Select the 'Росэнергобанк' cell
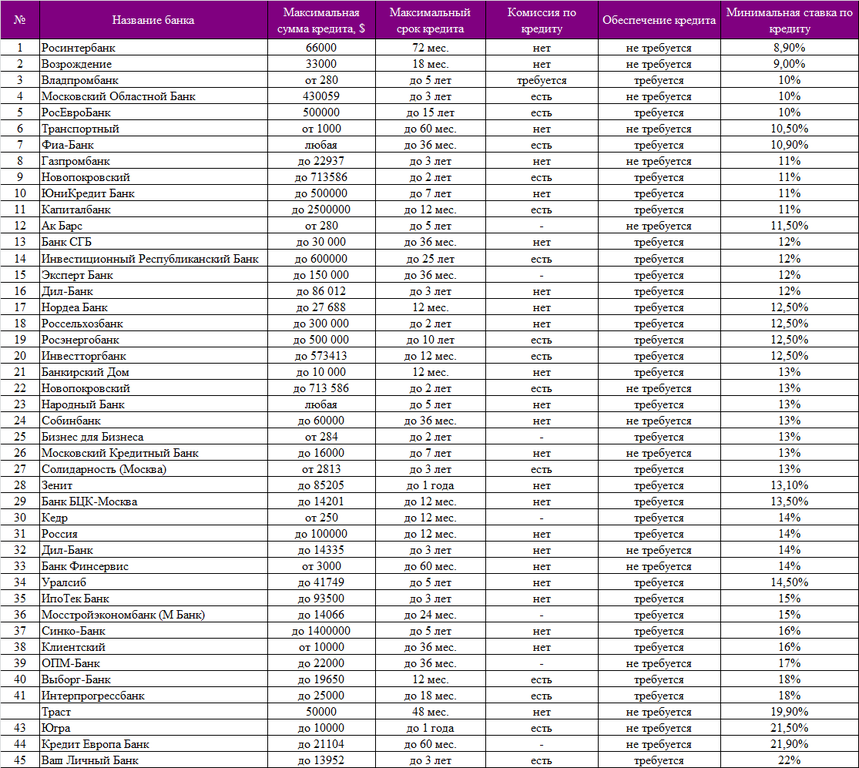859x768 pixels. [153, 340]
